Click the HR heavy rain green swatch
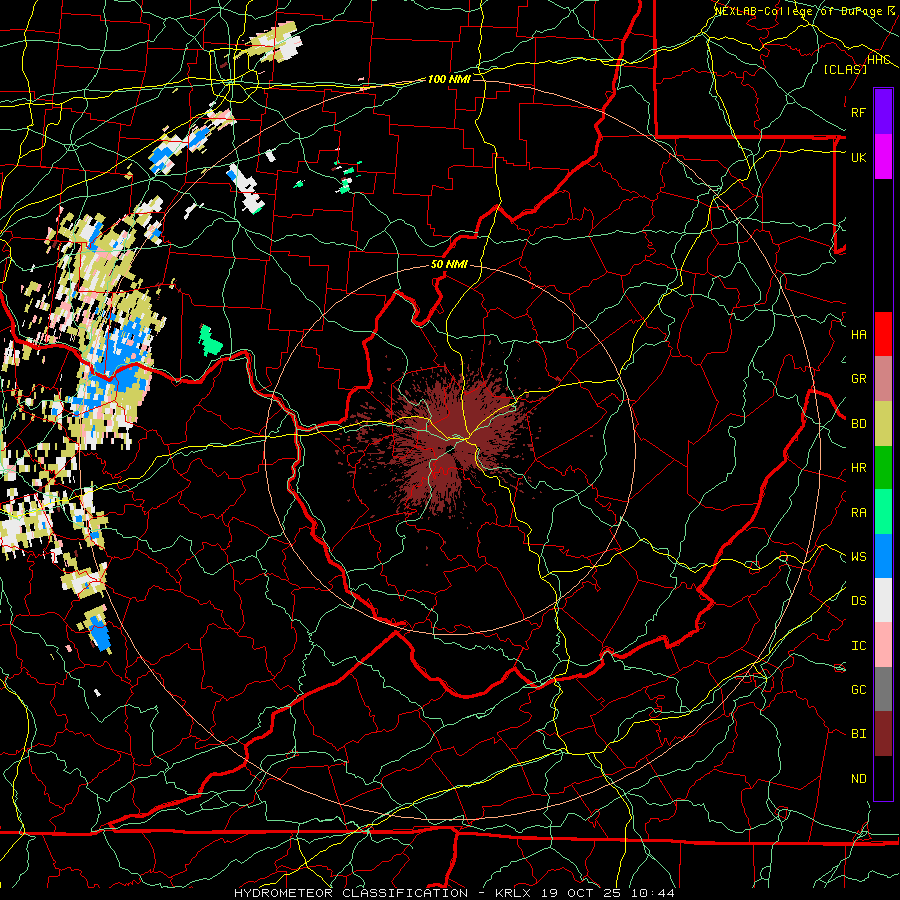The height and width of the screenshot is (900, 900). click(883, 468)
